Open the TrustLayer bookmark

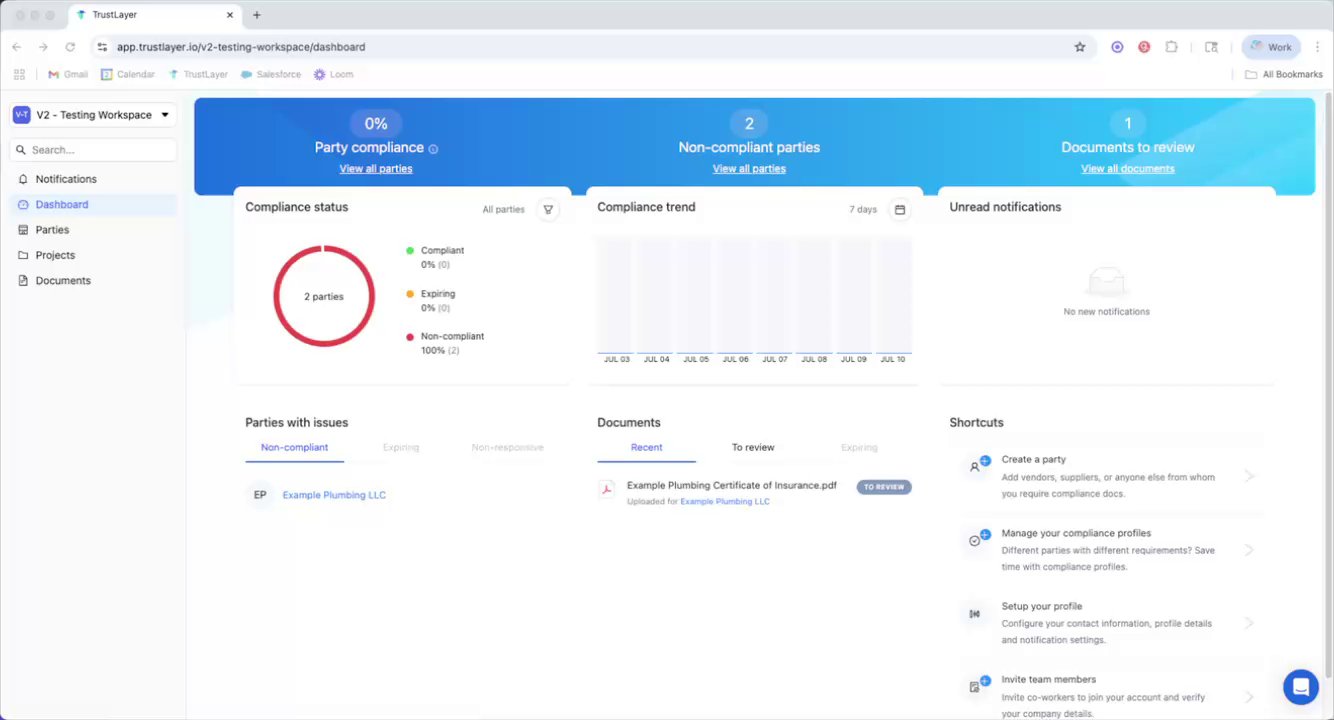pos(198,74)
